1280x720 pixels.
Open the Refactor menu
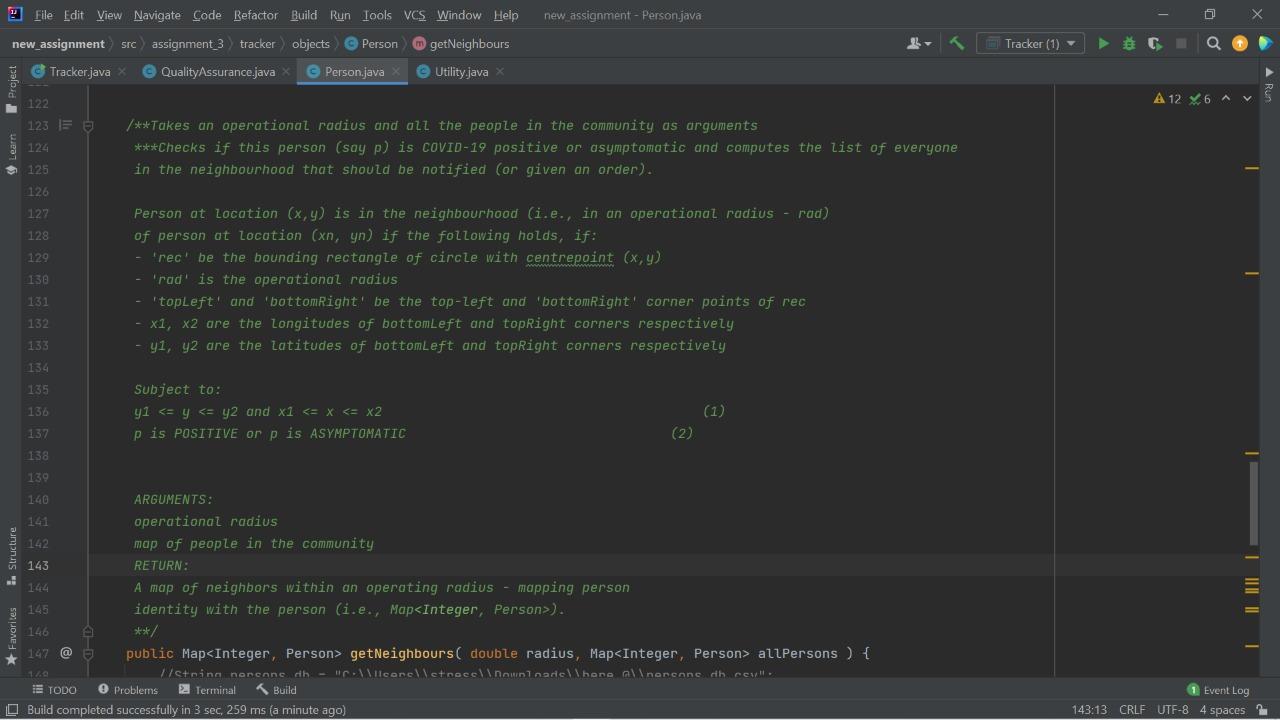tap(255, 15)
